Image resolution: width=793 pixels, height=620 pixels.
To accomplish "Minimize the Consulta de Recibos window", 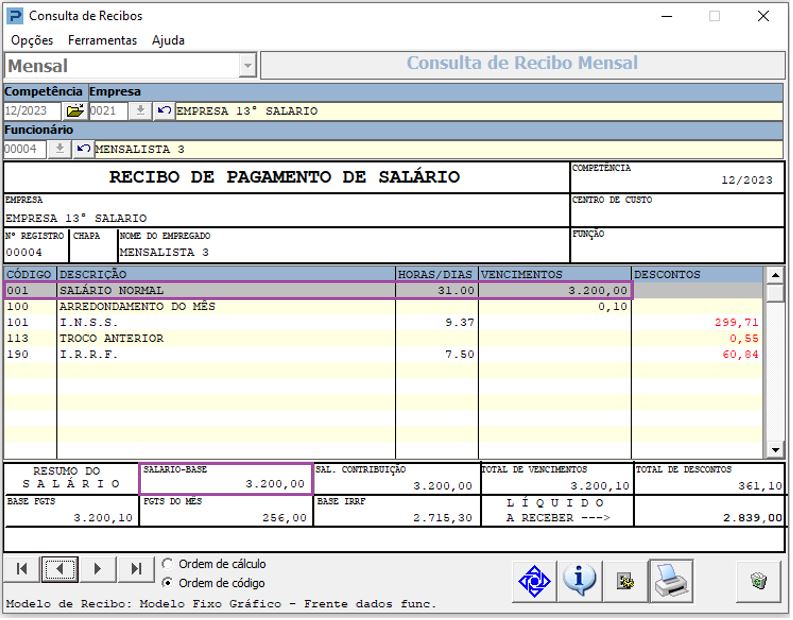I will [x=667, y=16].
